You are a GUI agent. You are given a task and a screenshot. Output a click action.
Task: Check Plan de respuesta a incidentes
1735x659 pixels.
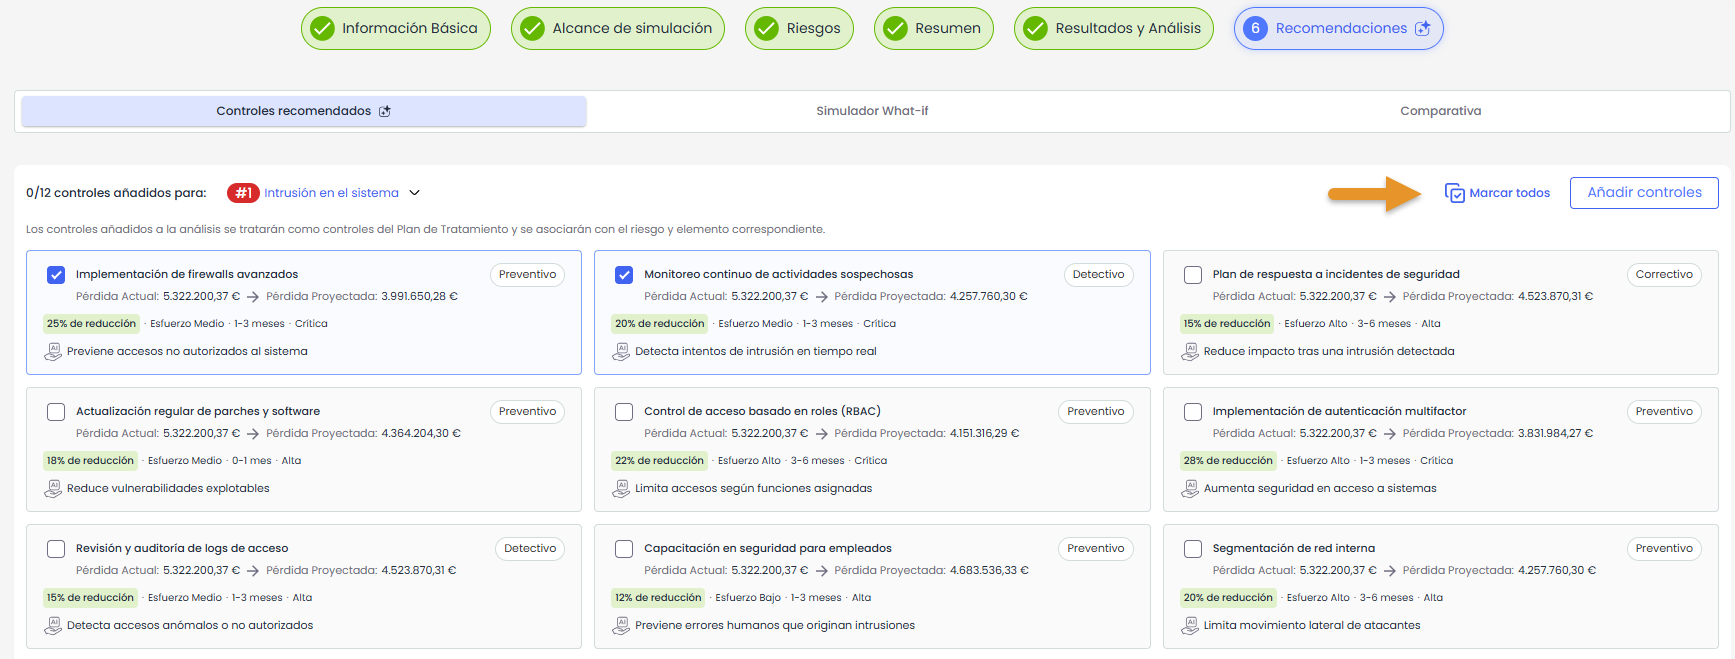point(1193,275)
